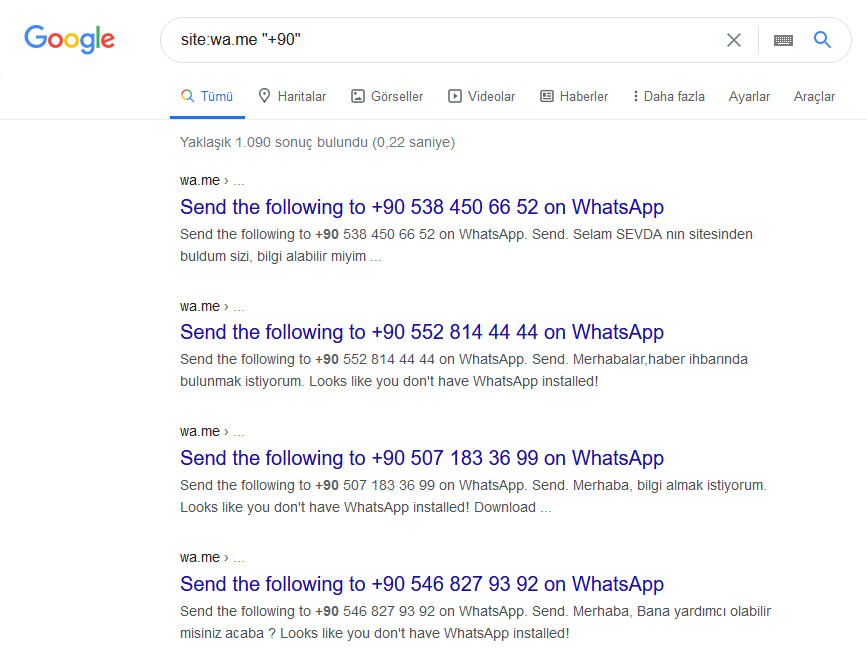Click the Google logo
The image size is (867, 650).
pyautogui.click(x=69, y=40)
